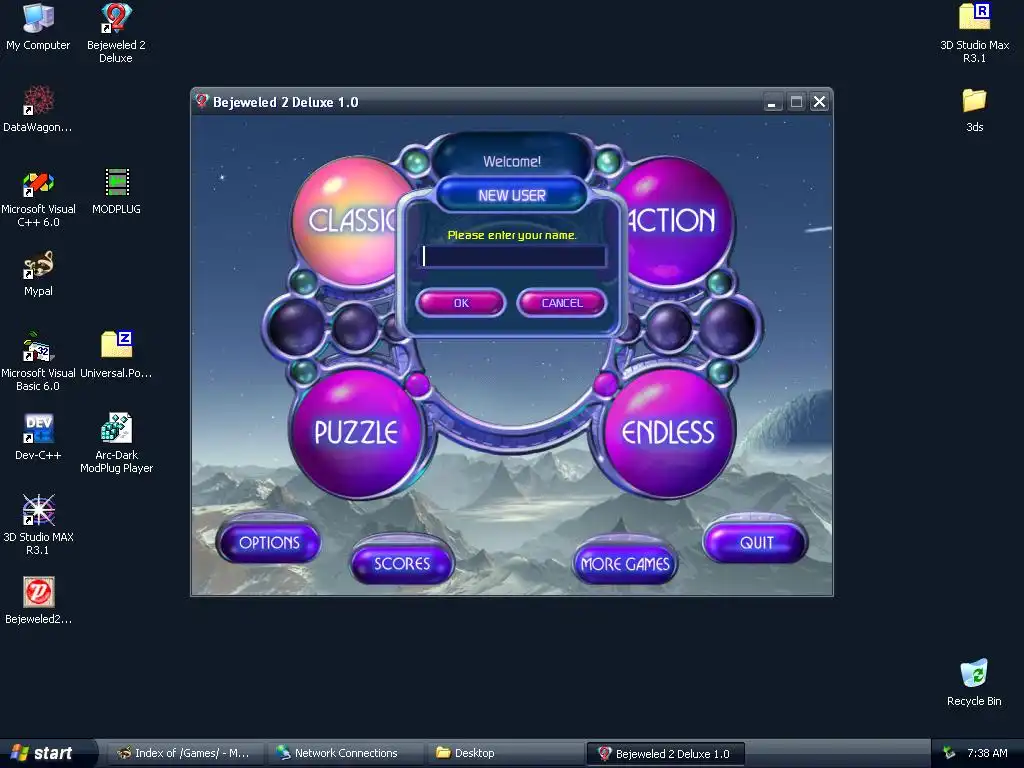Switch to Network Connections taskbar item
The height and width of the screenshot is (768, 1024).
click(x=346, y=753)
